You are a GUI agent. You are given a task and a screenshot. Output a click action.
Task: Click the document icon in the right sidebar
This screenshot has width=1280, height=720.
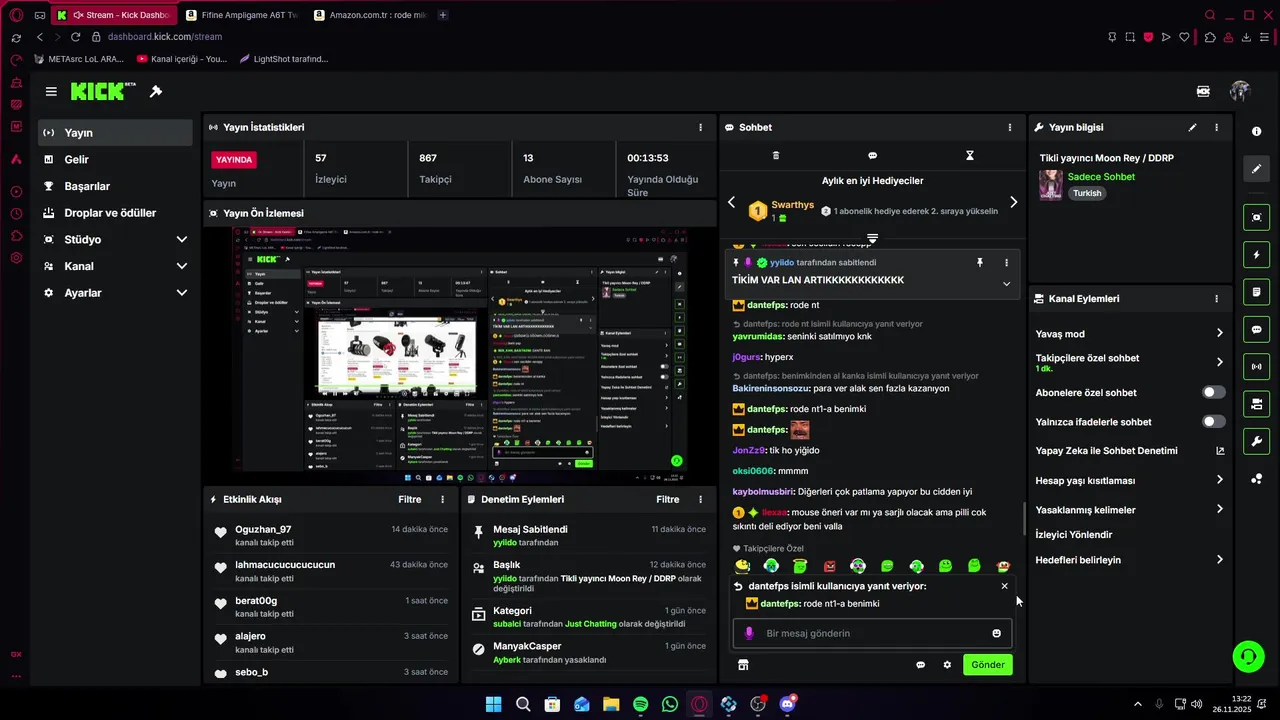click(1257, 292)
